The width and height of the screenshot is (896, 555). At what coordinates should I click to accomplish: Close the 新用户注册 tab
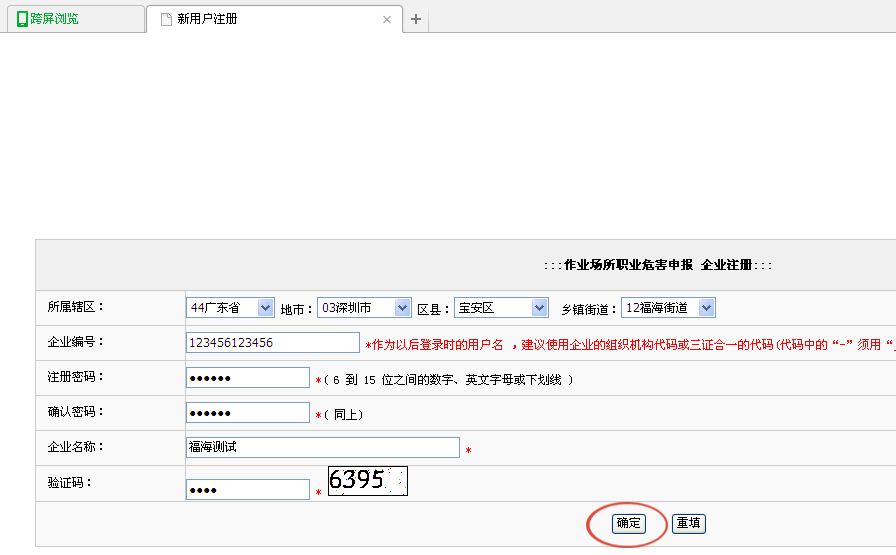point(387,19)
